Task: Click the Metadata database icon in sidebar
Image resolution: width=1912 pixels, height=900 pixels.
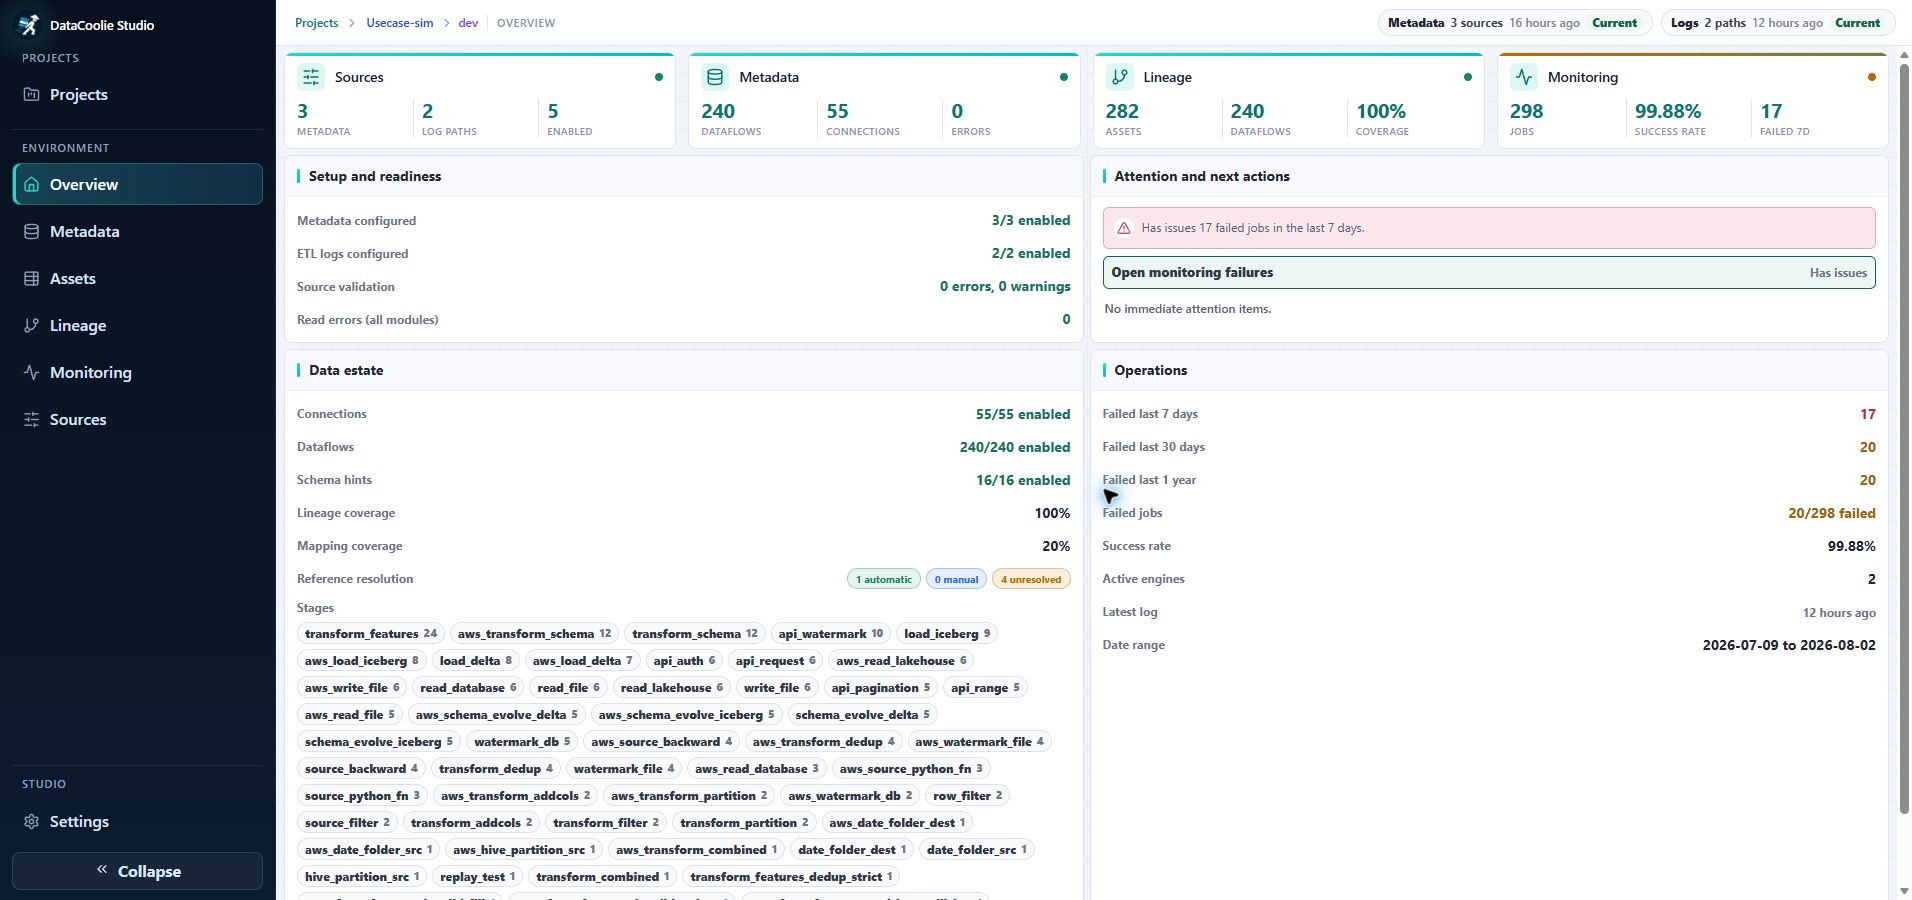Action: [x=31, y=232]
